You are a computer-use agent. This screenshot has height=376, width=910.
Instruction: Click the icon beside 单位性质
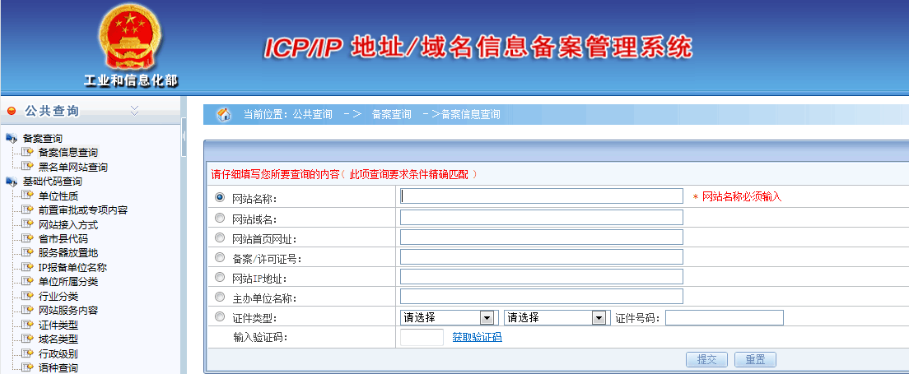27,195
